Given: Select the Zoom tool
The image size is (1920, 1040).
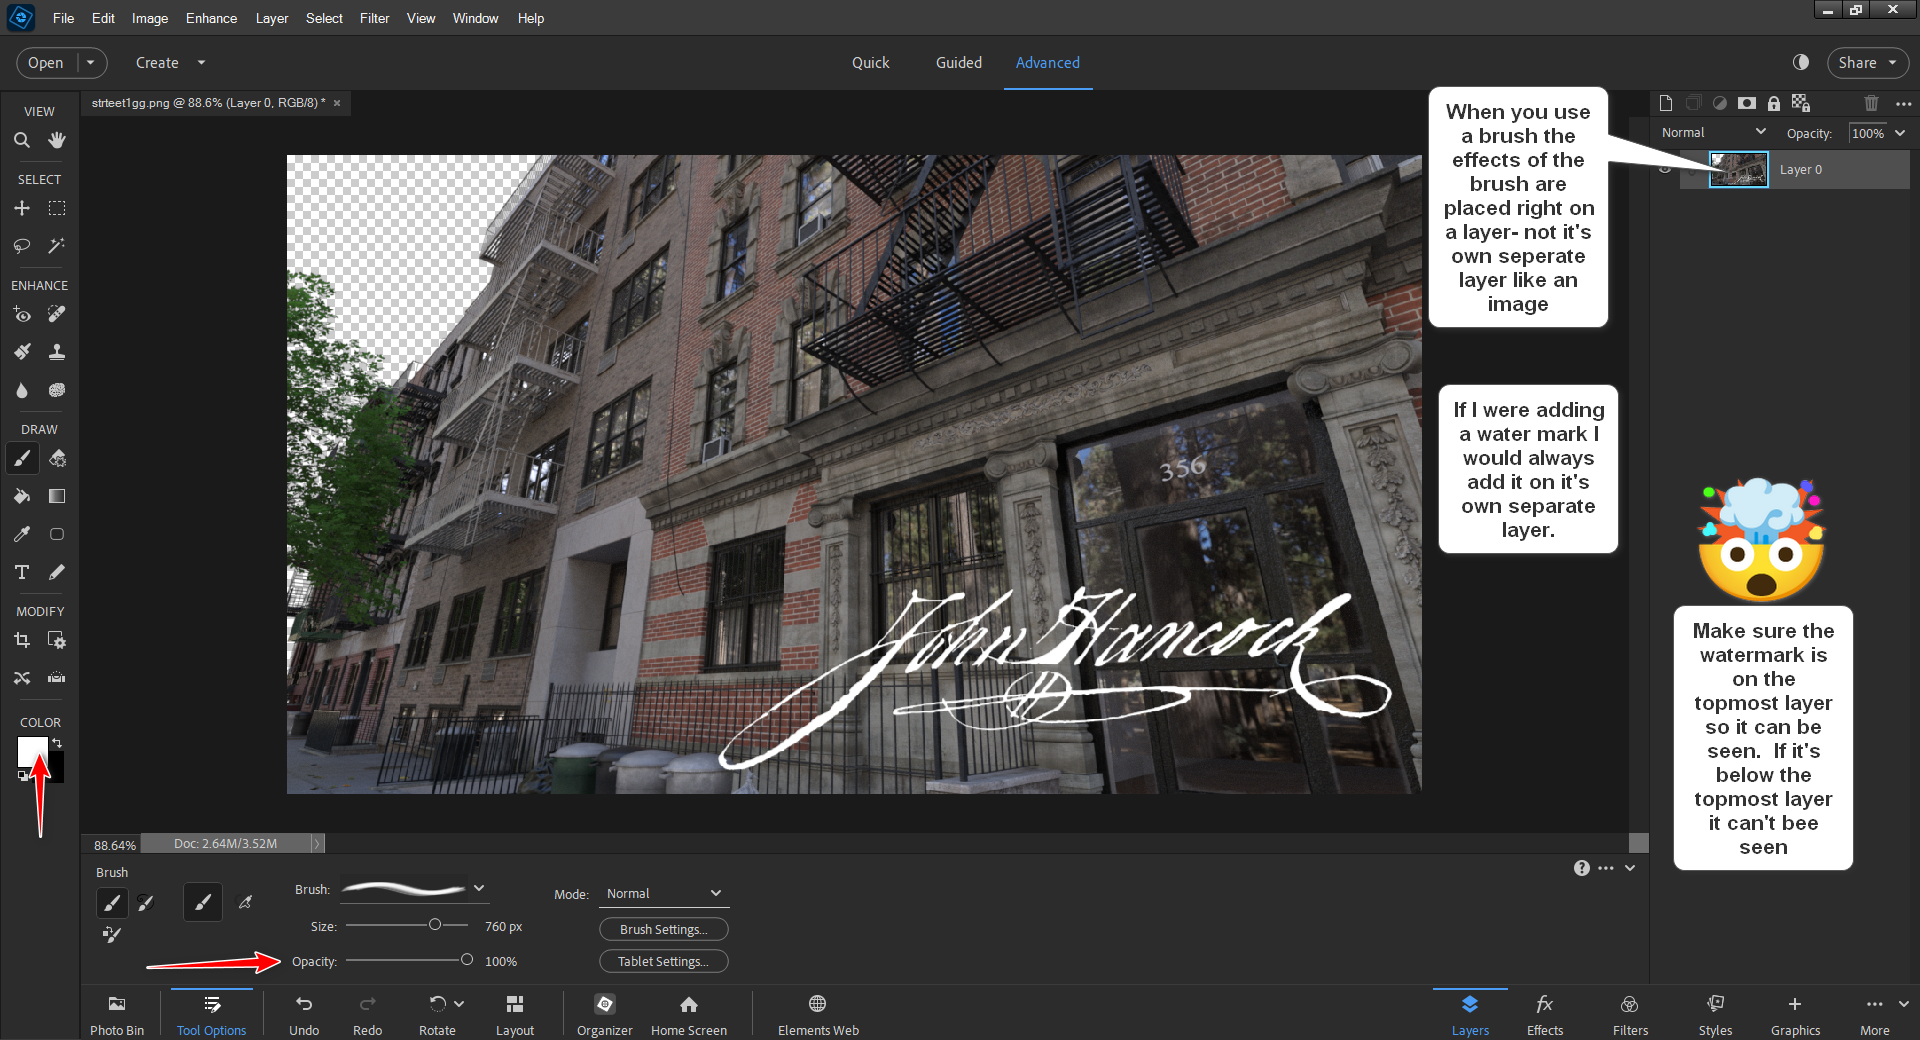Looking at the screenshot, I should tap(22, 139).
